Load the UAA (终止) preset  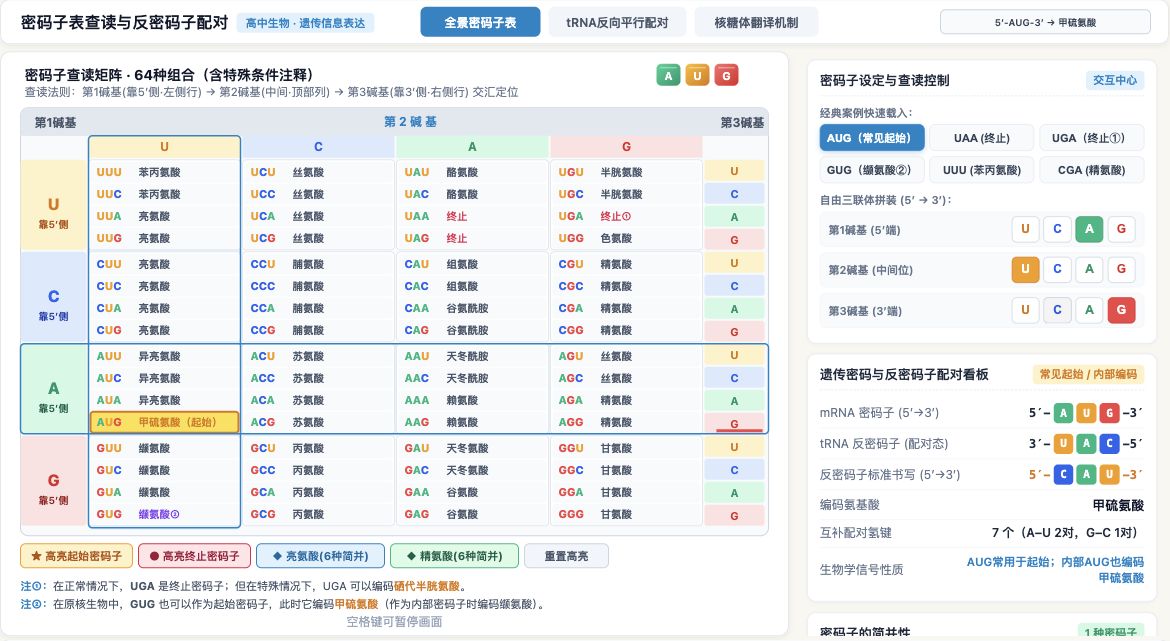pos(981,138)
